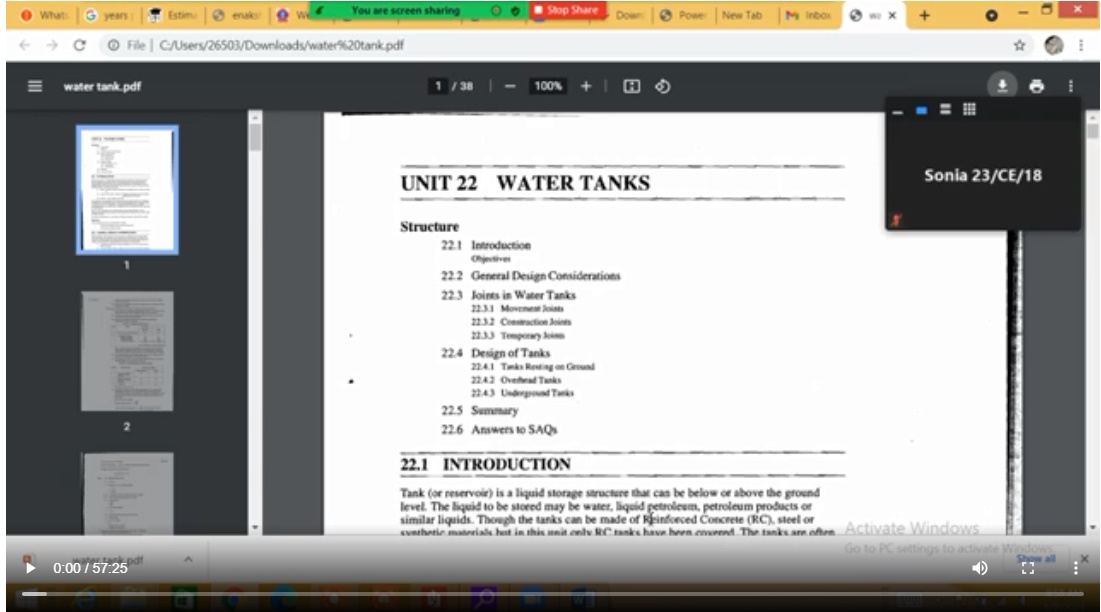Select page 1 thumbnail
The width and height of the screenshot is (1101, 612).
(127, 189)
